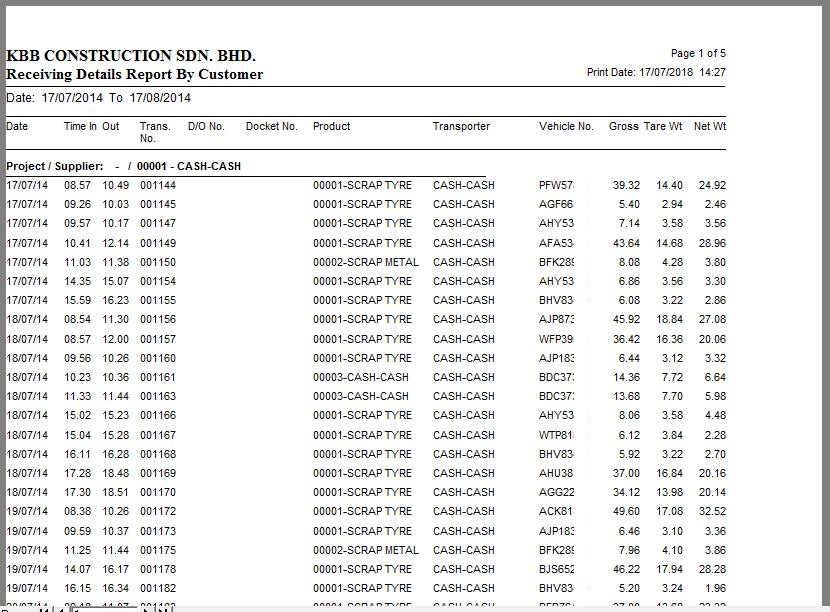Viewport: 830px width, 612px height.
Task: Click the Vehicle No. column header
Action: click(x=566, y=126)
